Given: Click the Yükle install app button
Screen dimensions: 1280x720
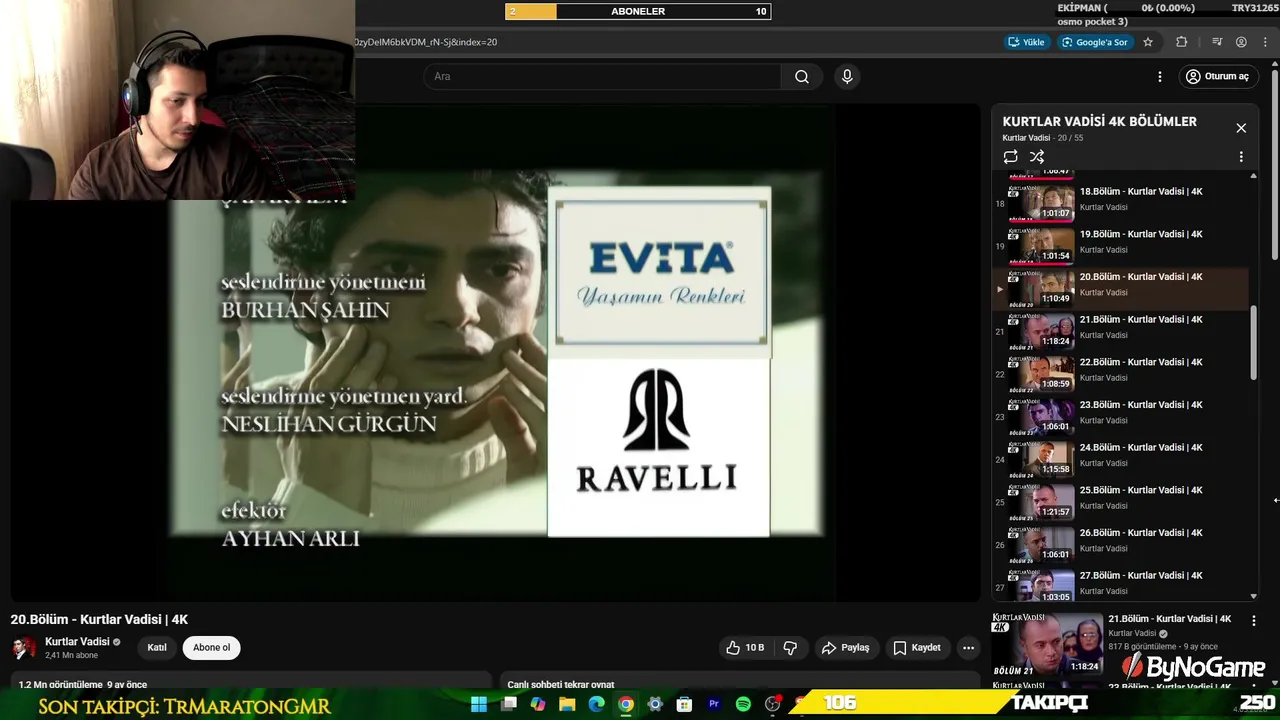Looking at the screenshot, I should (x=1027, y=42).
